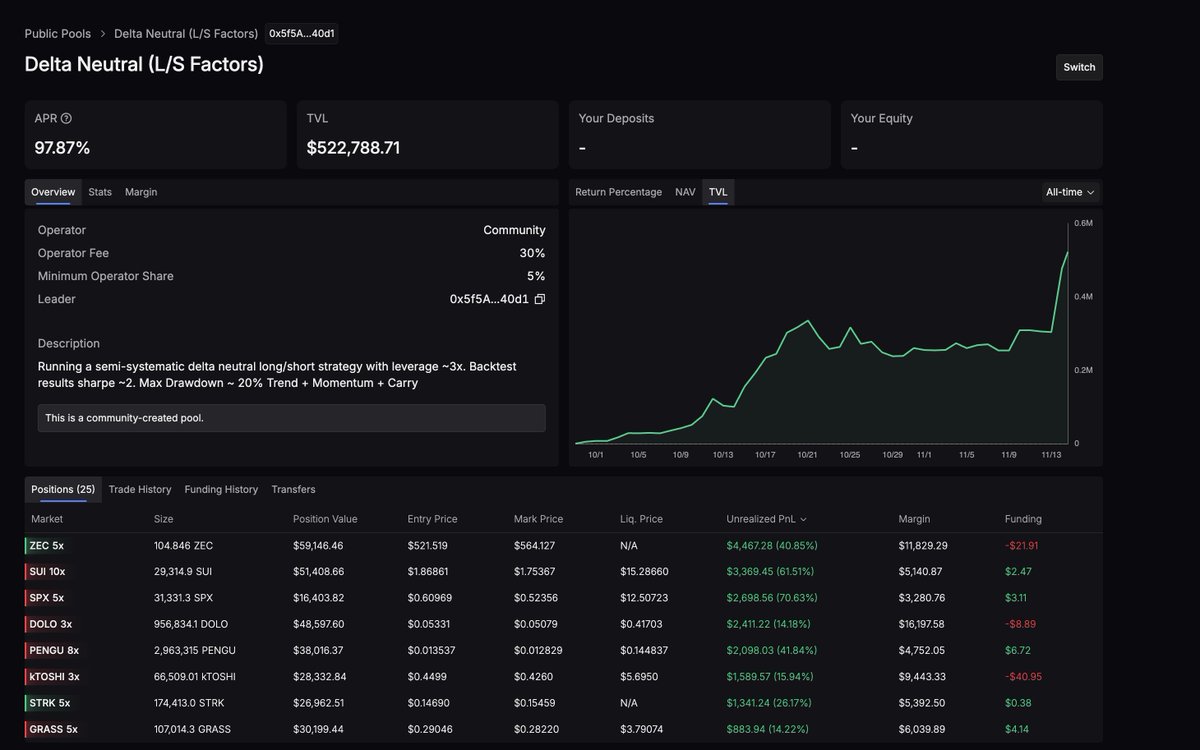Image resolution: width=1200 pixels, height=750 pixels.
Task: Toggle chart display to TVL
Action: (x=718, y=191)
